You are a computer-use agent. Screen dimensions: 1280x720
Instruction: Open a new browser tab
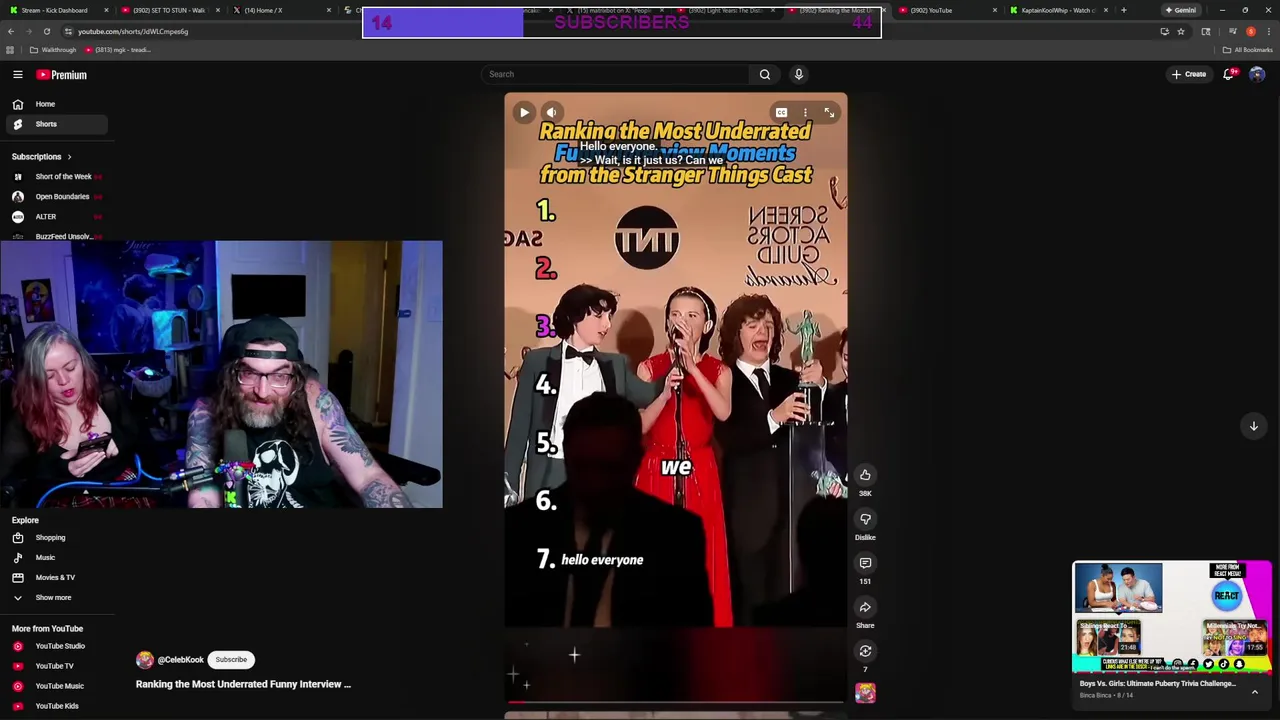click(1123, 10)
